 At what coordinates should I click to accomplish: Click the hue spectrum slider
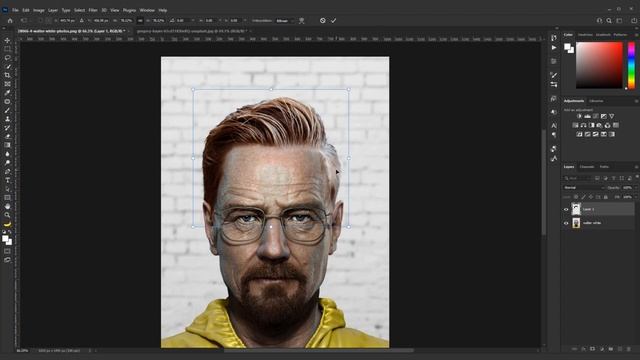pyautogui.click(x=631, y=65)
